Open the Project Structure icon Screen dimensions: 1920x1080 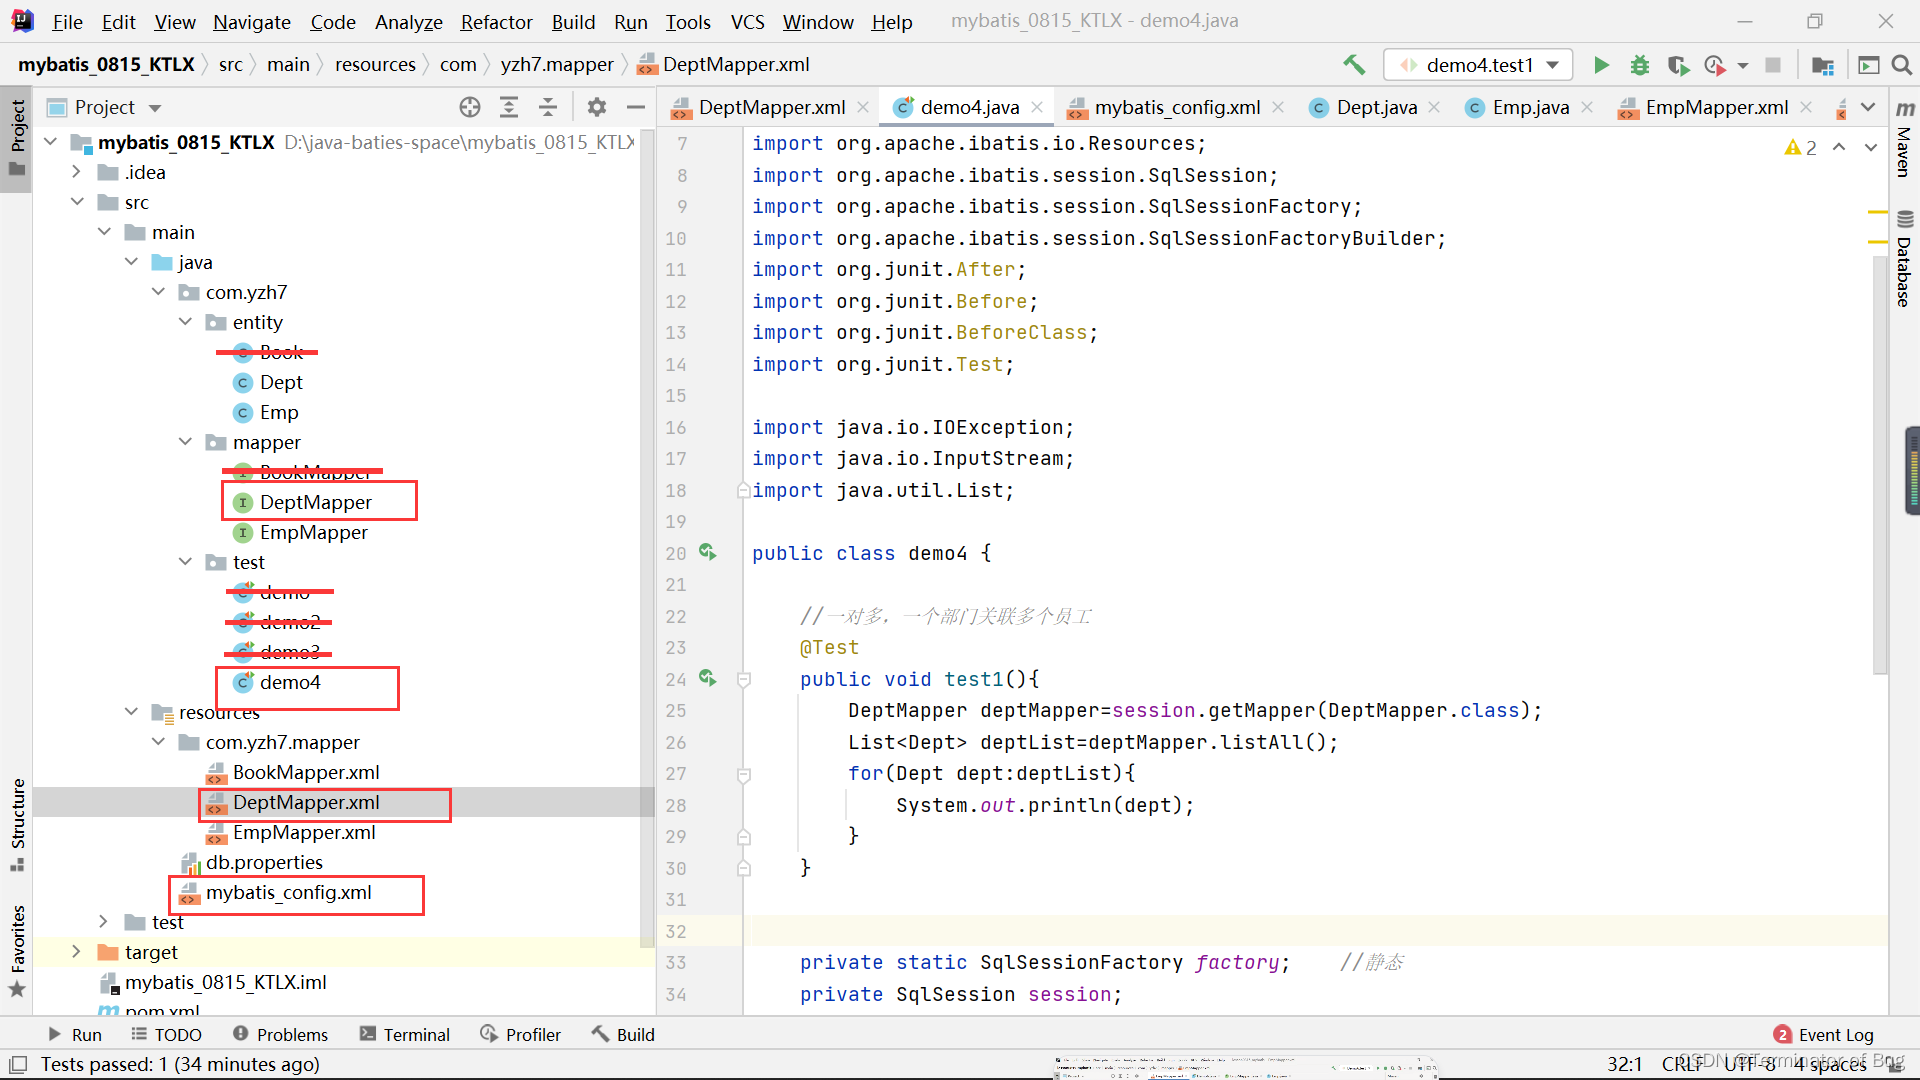[1823, 65]
